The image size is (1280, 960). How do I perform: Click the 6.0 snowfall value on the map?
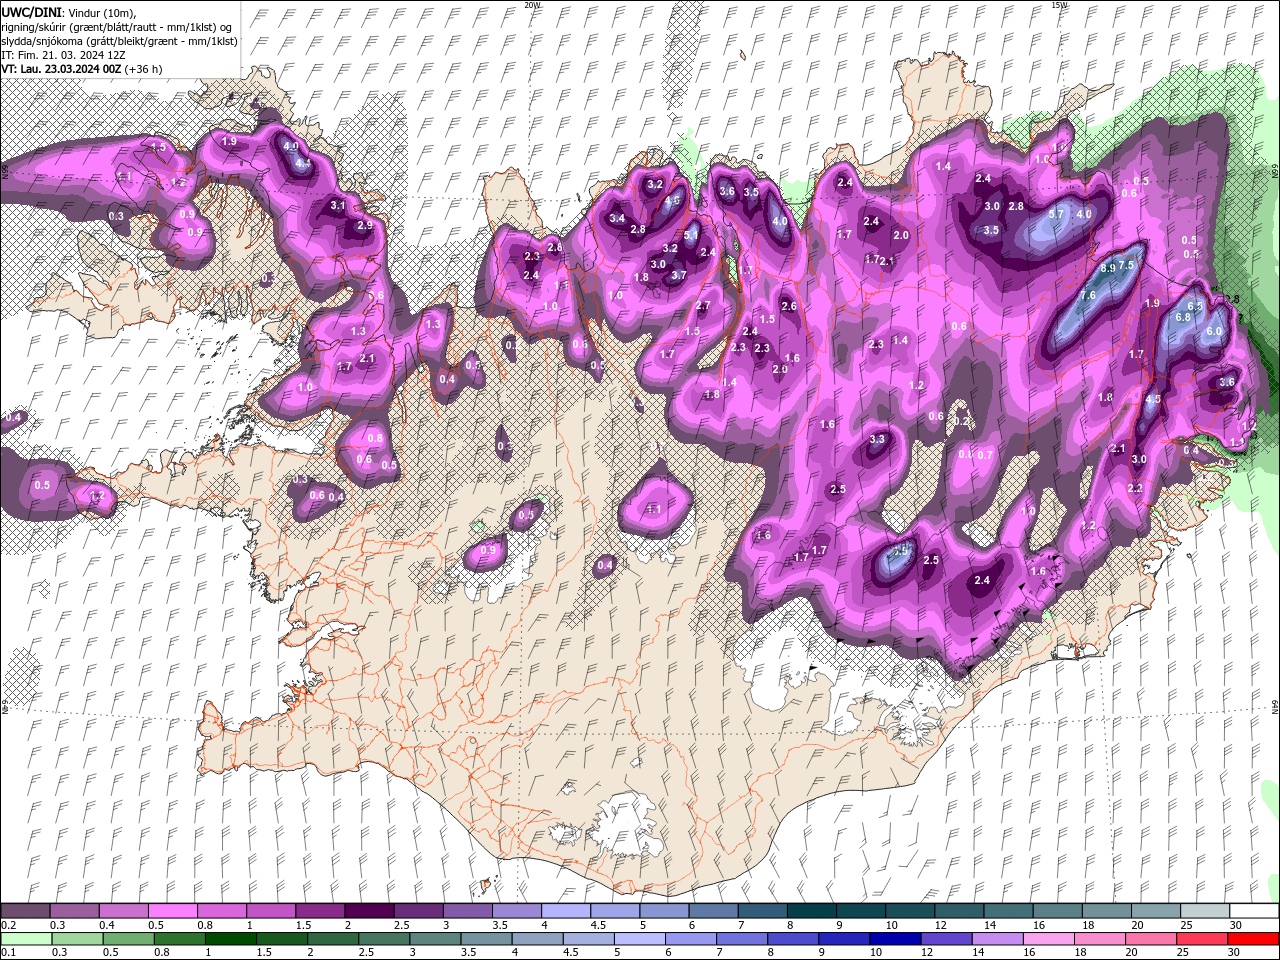tap(1215, 331)
